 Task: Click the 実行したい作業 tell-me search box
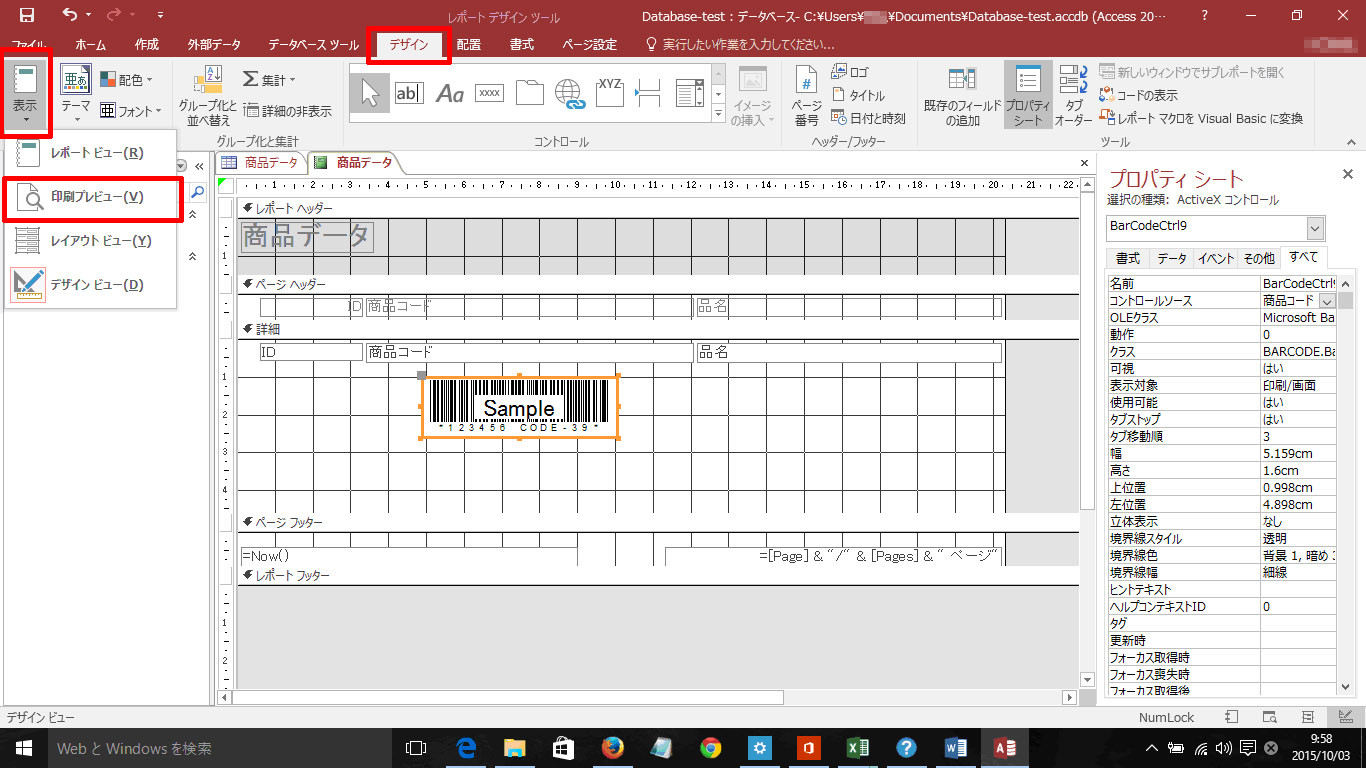(x=740, y=45)
